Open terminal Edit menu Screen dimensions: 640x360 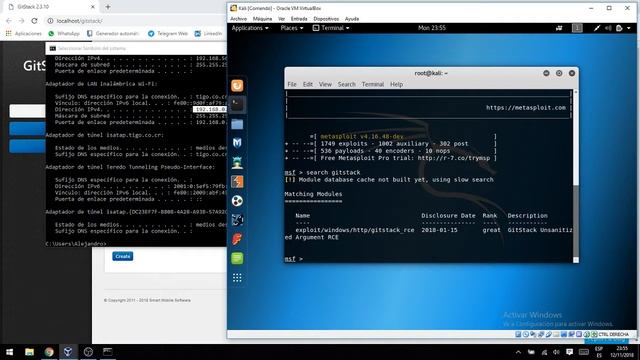pos(308,84)
